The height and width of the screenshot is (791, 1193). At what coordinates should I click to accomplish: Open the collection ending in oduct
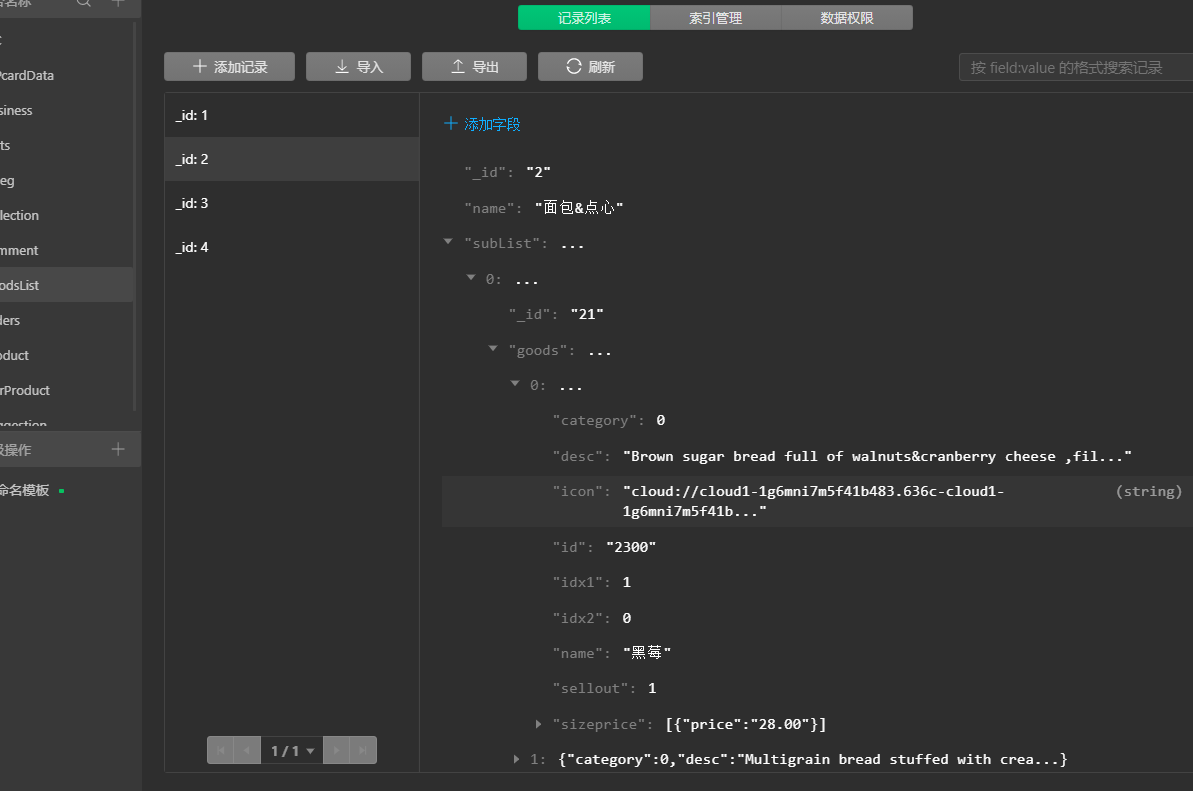click(66, 355)
